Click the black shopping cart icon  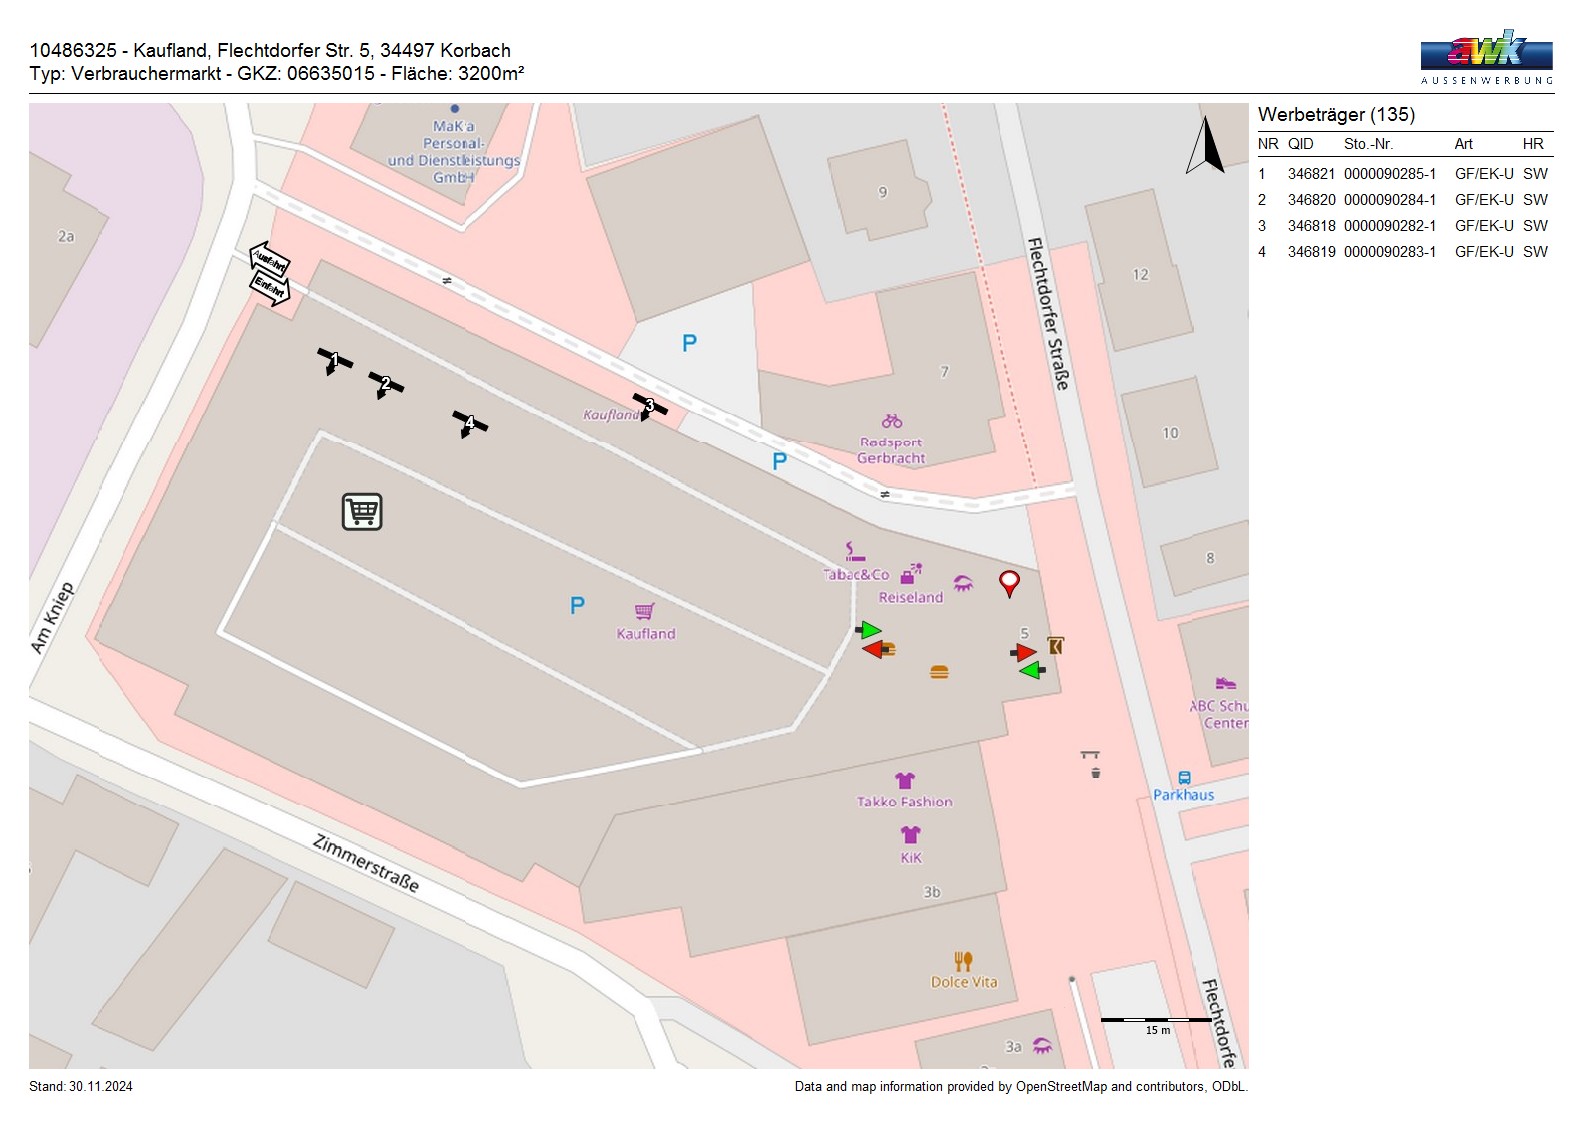pos(362,511)
